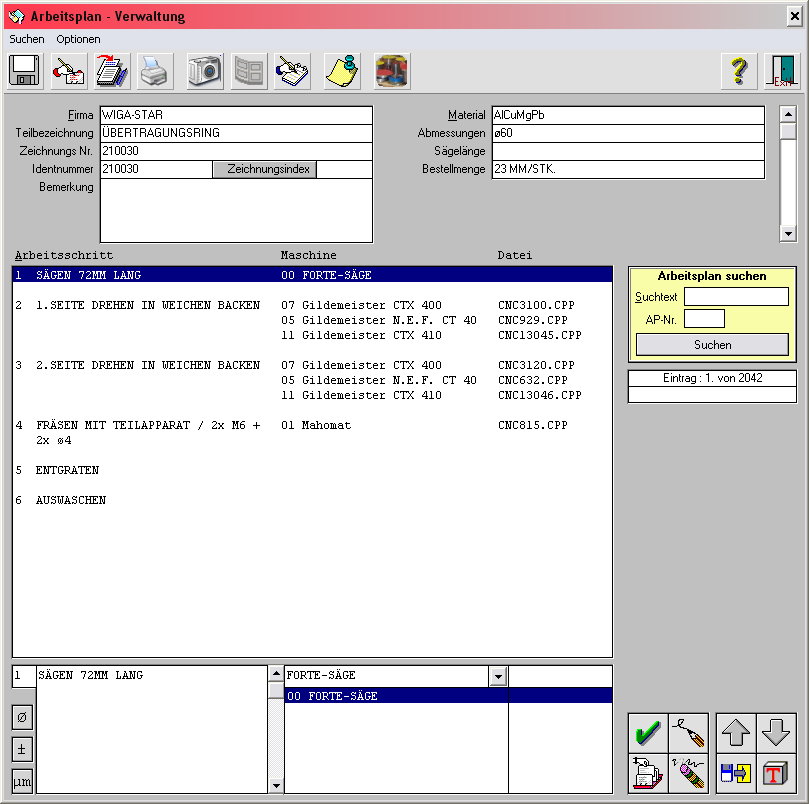Click the camera icon in toolbar
Viewport: 809px width, 804px height.
pos(205,71)
